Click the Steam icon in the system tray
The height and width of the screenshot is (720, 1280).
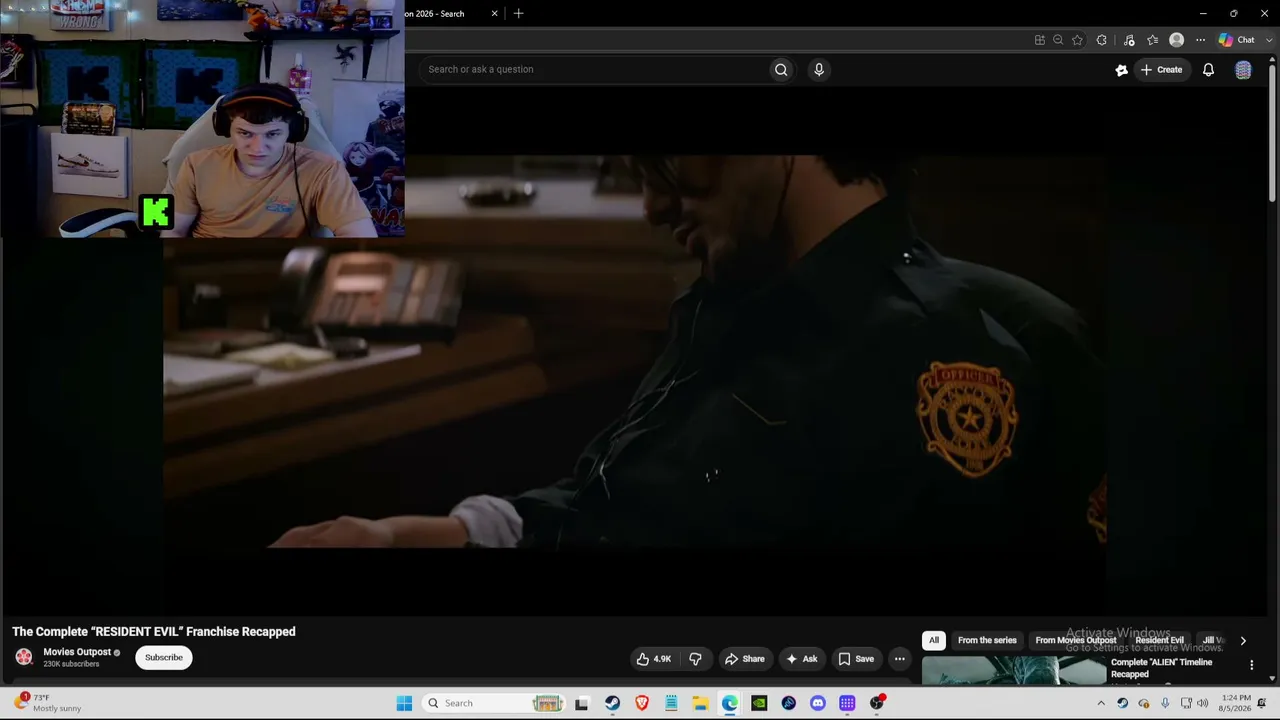pyautogui.click(x=1122, y=703)
